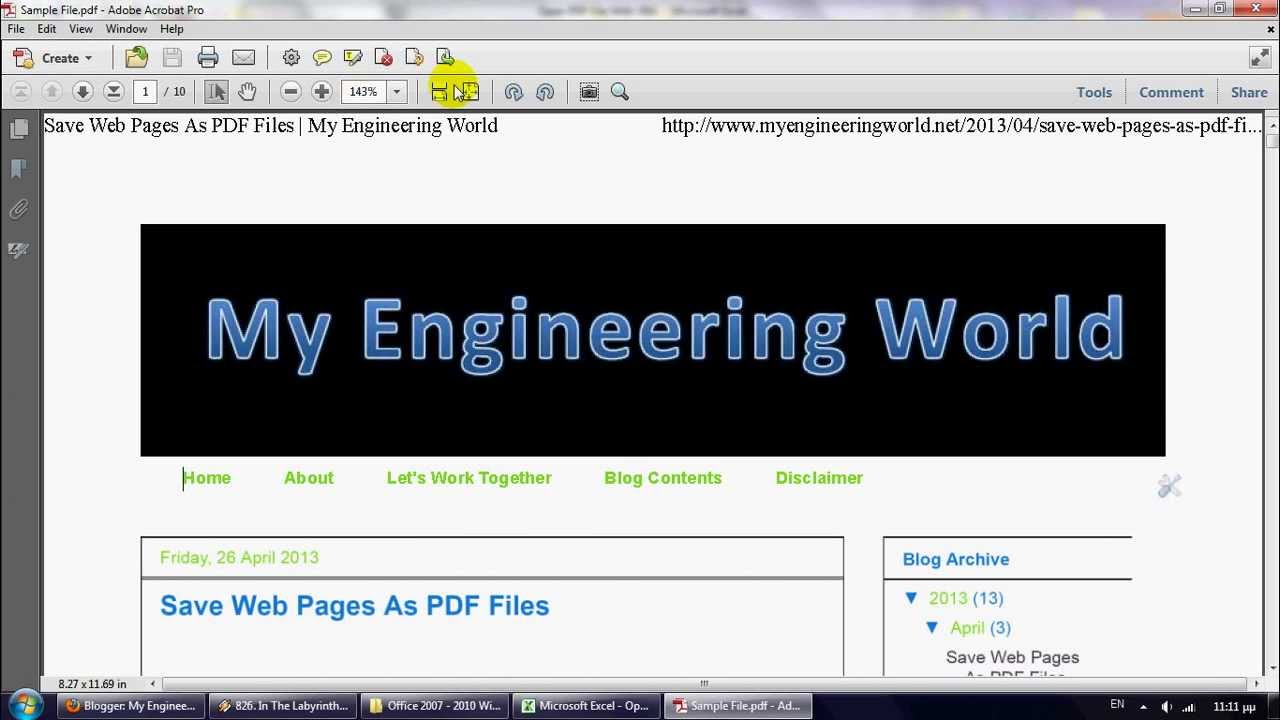The height and width of the screenshot is (720, 1280).
Task: Switch to Office 2007 folder taskbar item
Action: point(433,706)
